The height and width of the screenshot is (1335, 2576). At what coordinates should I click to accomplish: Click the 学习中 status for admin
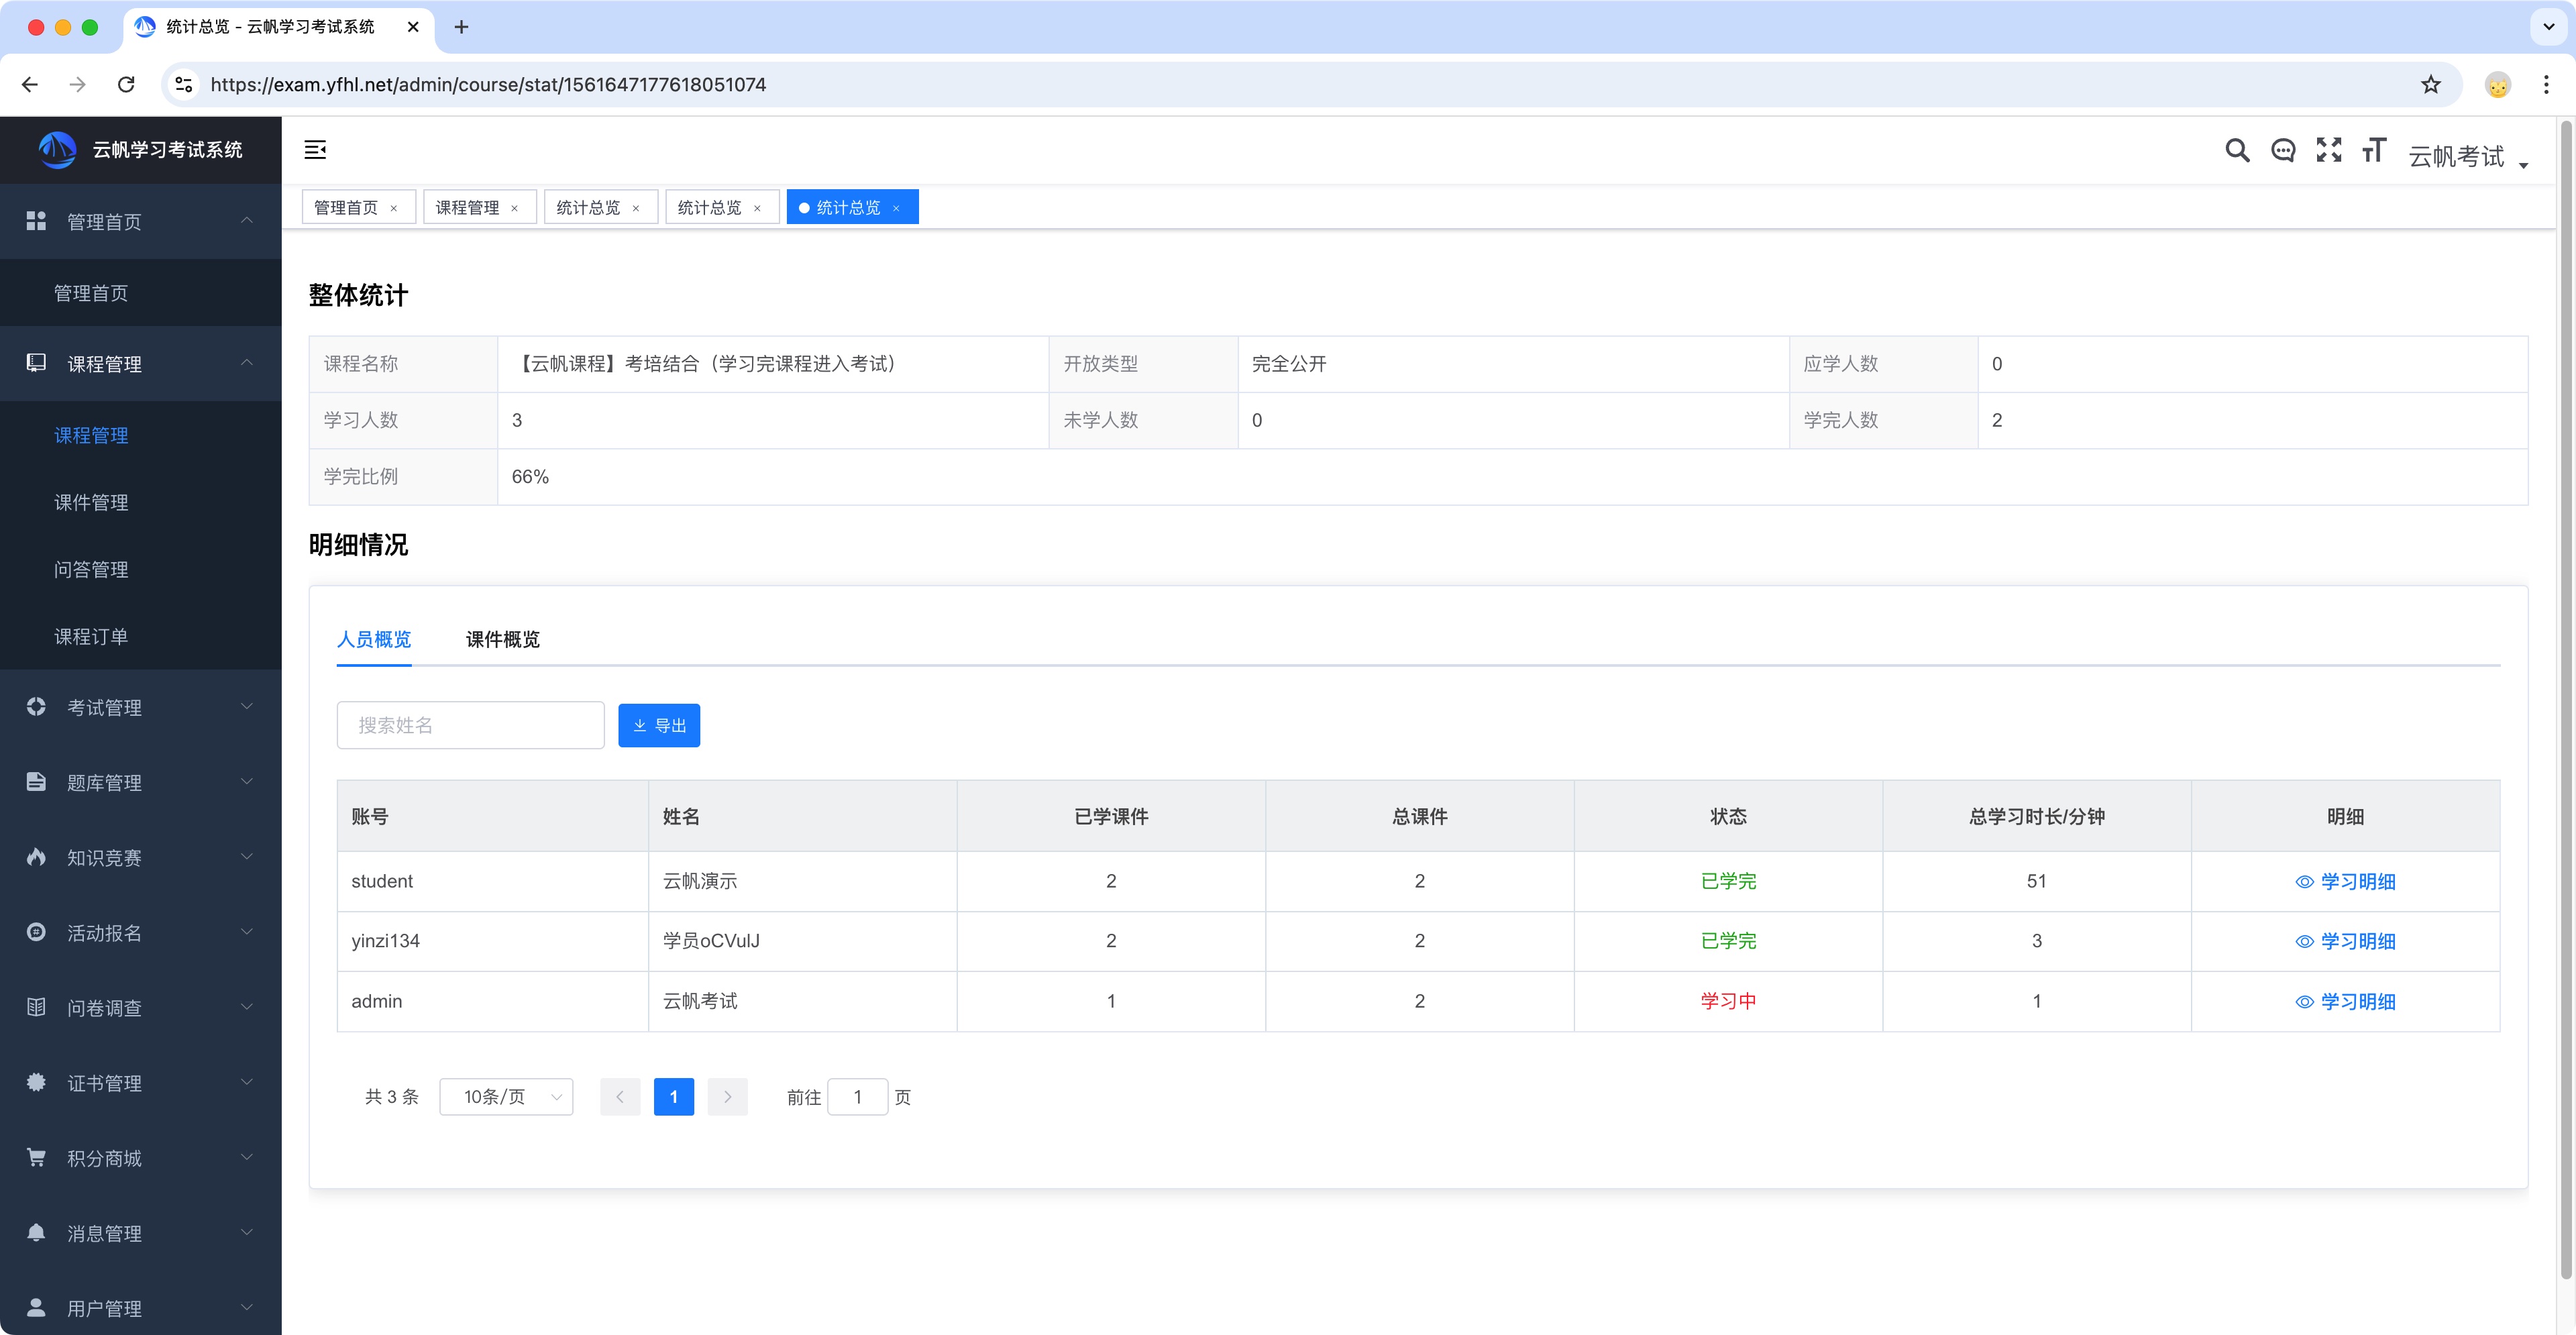point(1728,1001)
